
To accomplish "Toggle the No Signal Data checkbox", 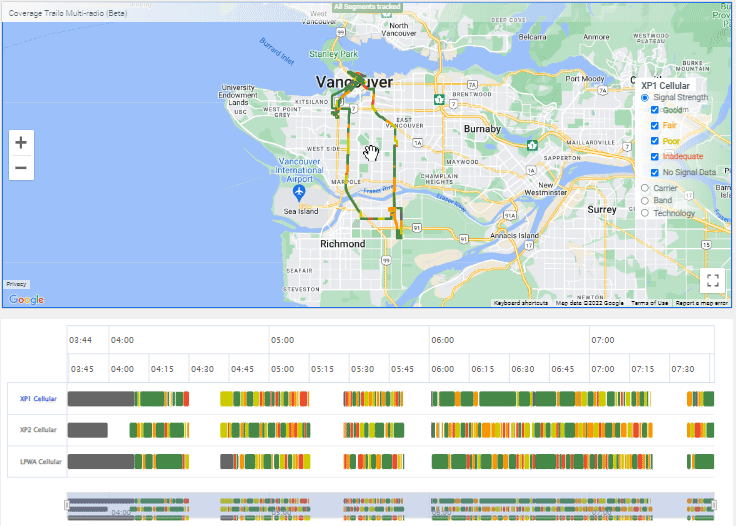I will 655,172.
